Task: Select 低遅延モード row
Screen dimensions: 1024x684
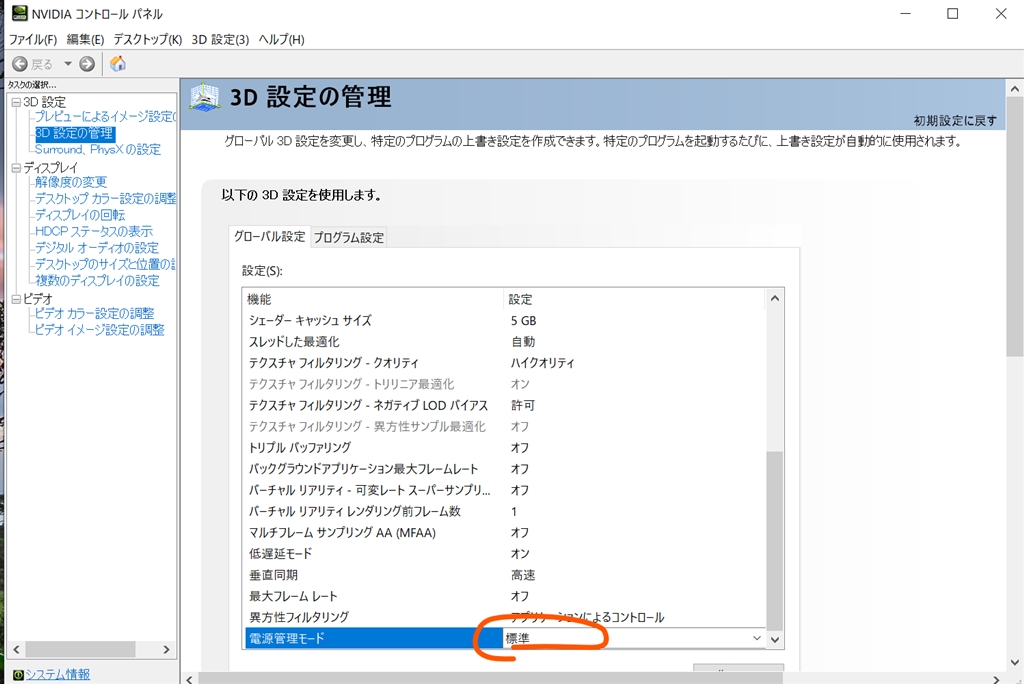Action: tap(504, 554)
